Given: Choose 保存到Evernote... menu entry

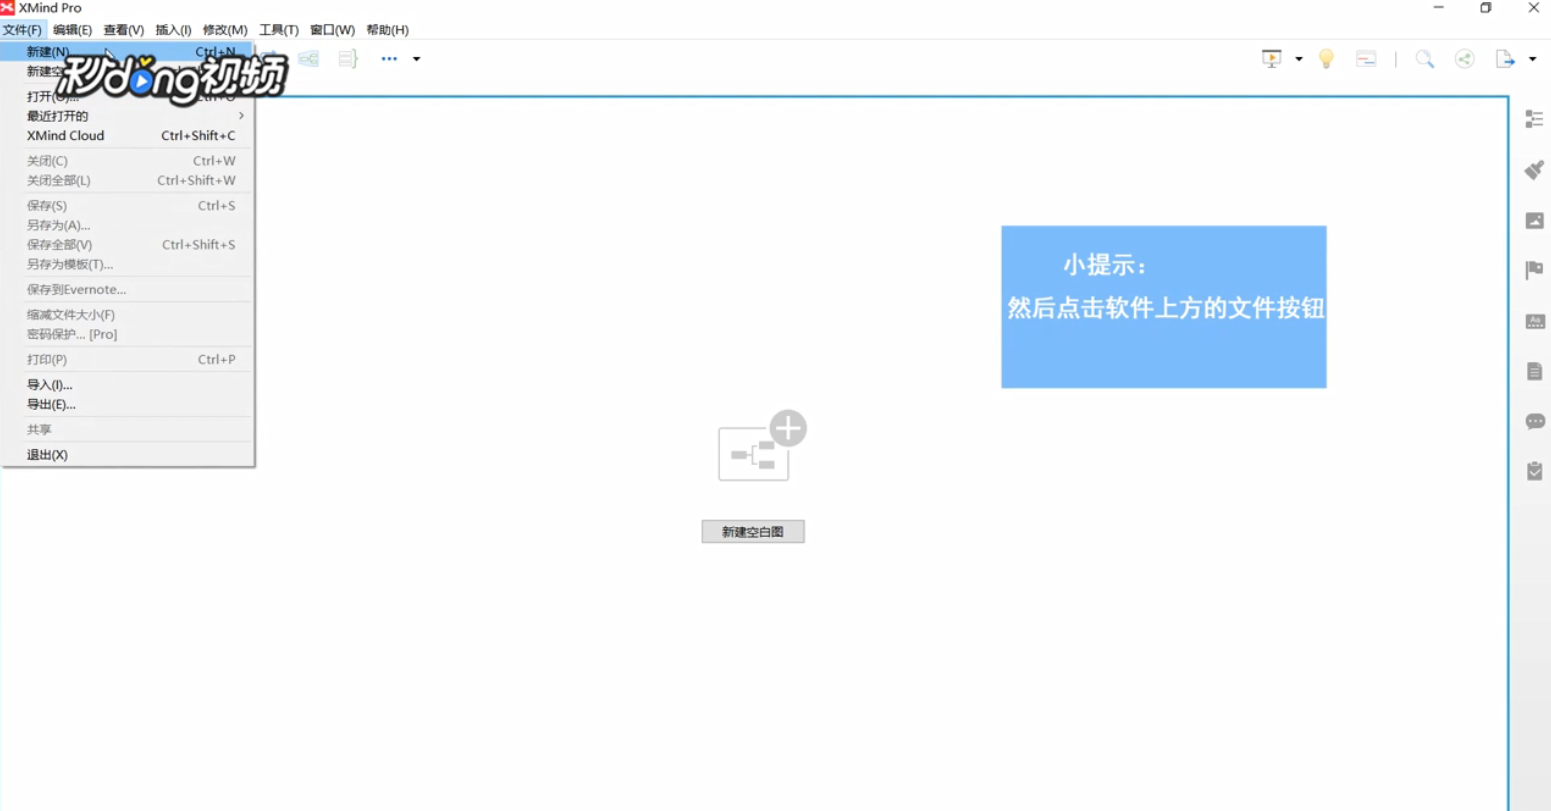Looking at the screenshot, I should (x=127, y=290).
